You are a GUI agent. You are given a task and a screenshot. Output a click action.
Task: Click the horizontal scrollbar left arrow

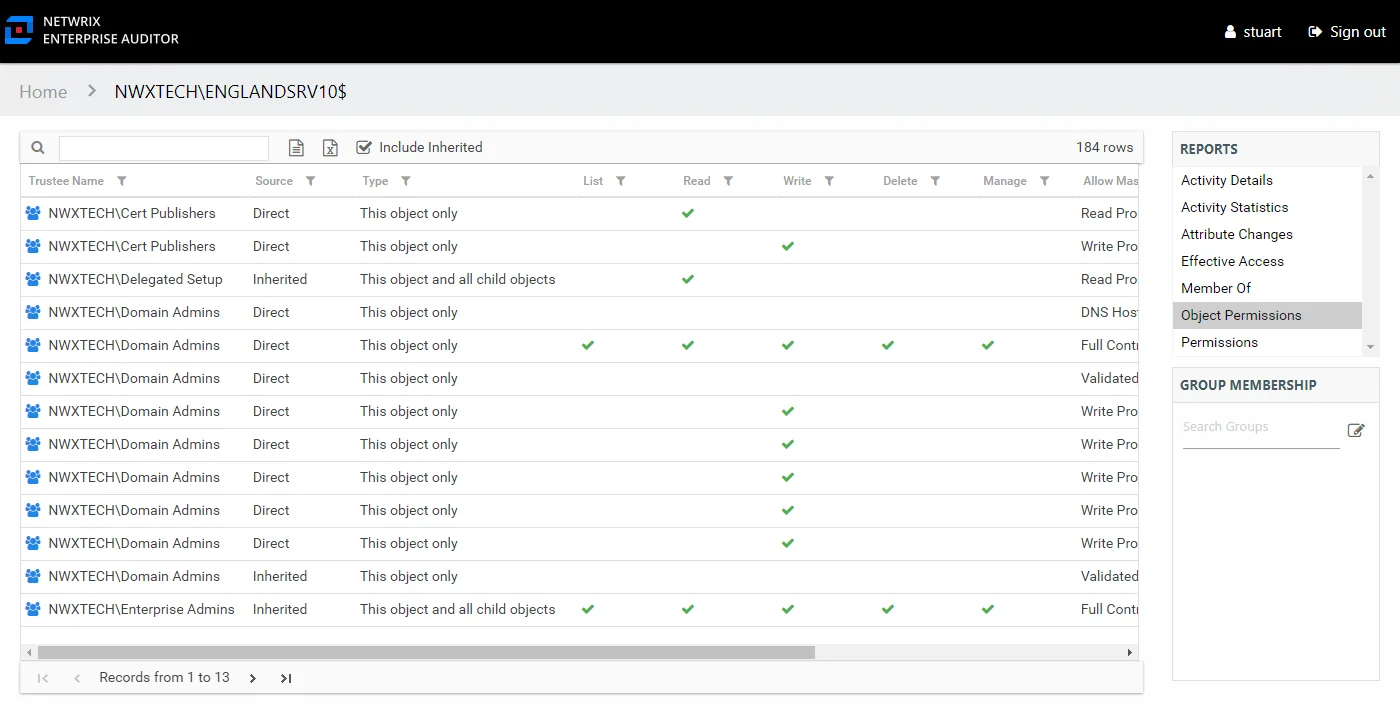29,652
